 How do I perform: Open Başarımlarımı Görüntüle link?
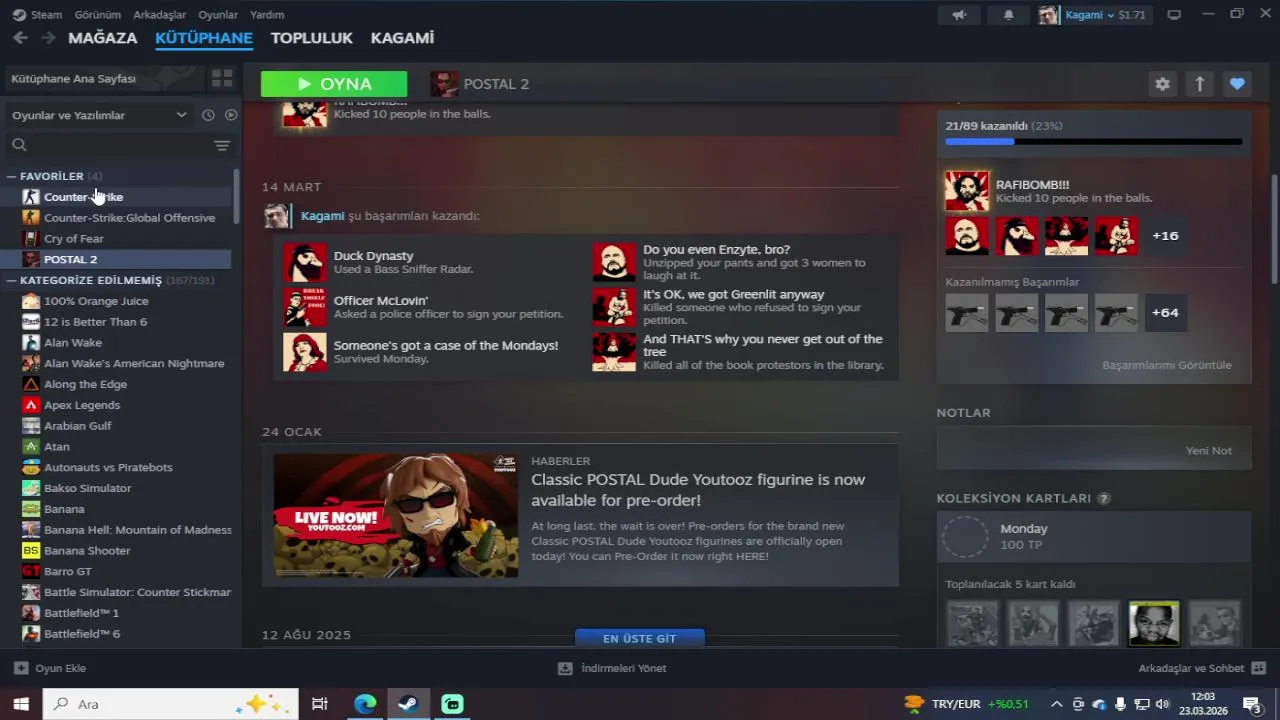coord(1167,365)
